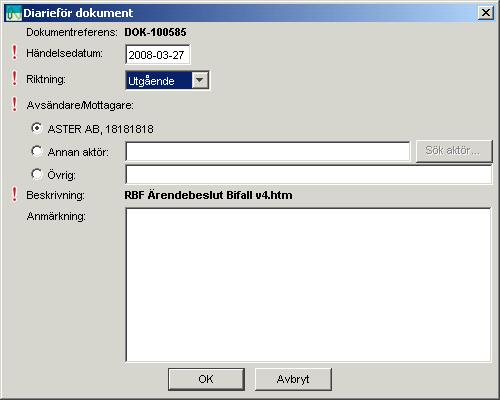
Task: Close the Diarieför dokument dialog
Action: point(486,13)
